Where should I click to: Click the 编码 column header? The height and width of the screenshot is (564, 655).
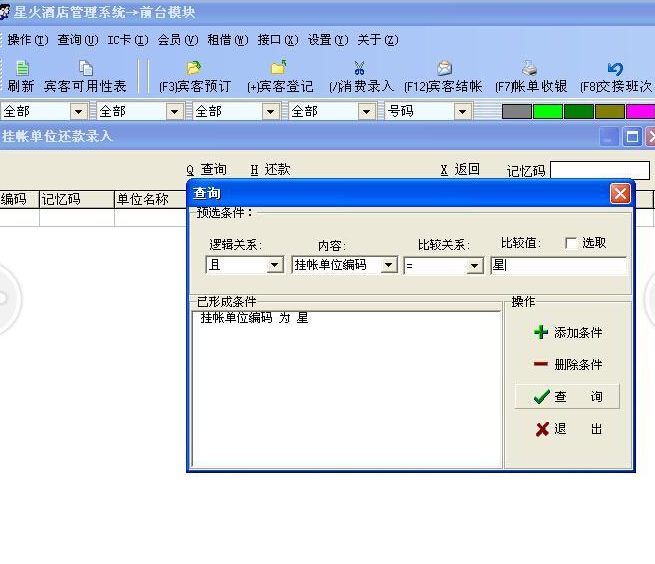[x=19, y=199]
